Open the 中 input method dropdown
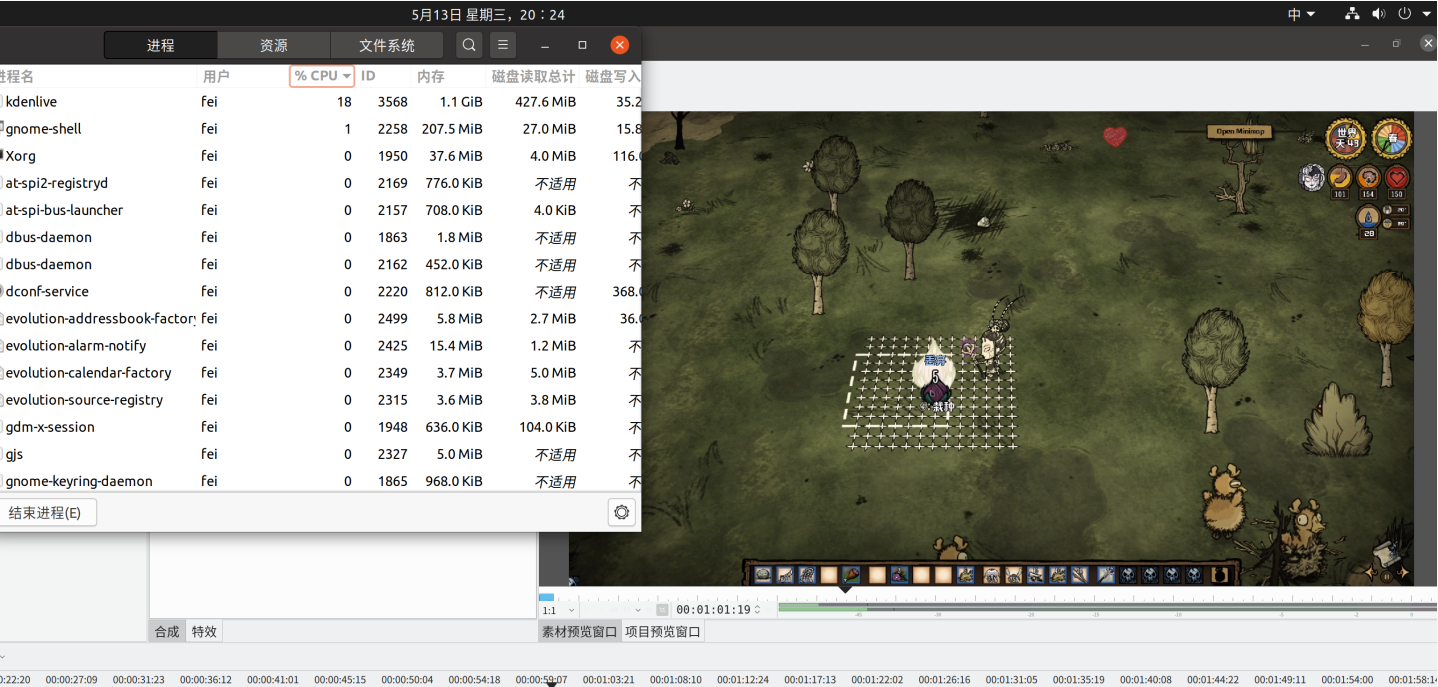1438x687 pixels. coord(1301,14)
